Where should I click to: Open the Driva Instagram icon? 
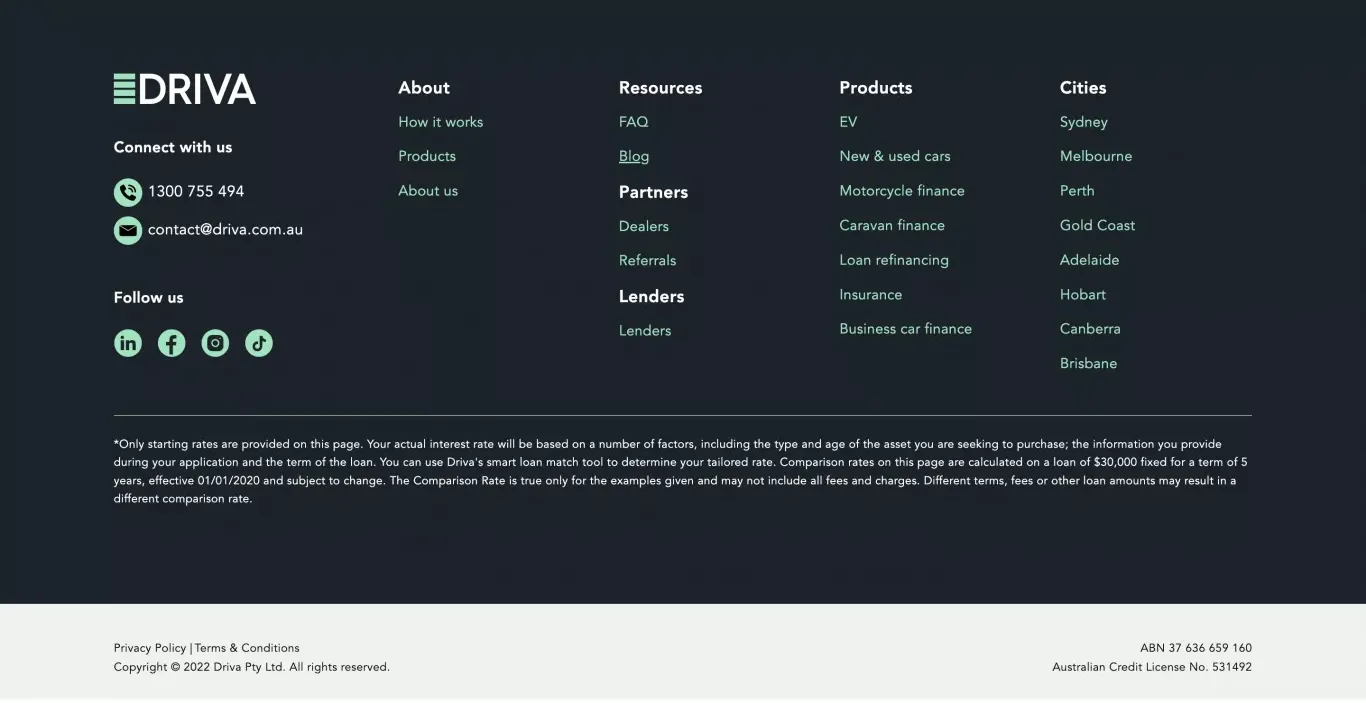215,343
